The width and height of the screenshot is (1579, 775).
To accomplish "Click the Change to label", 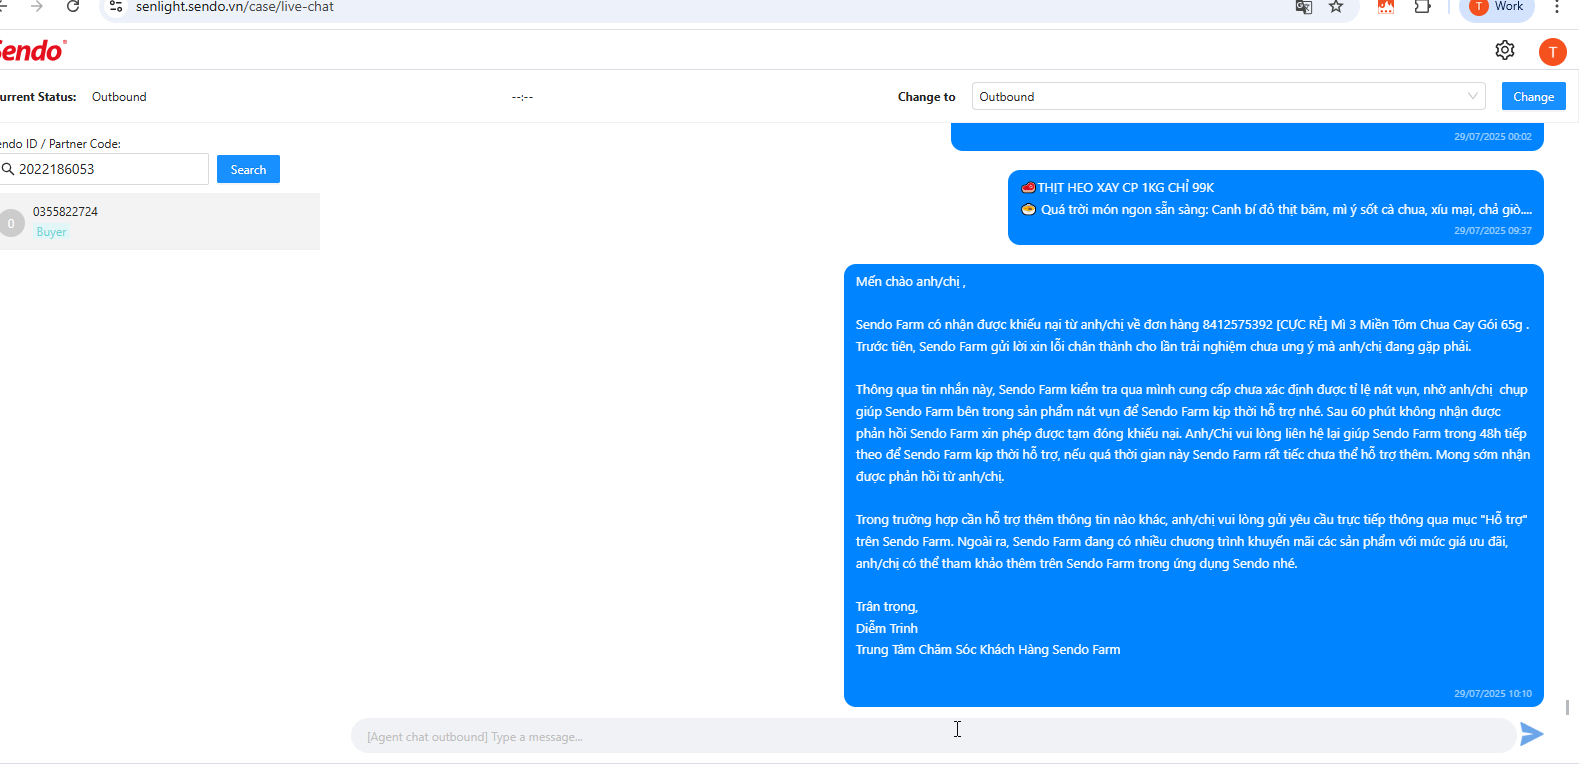I will pyautogui.click(x=926, y=97).
